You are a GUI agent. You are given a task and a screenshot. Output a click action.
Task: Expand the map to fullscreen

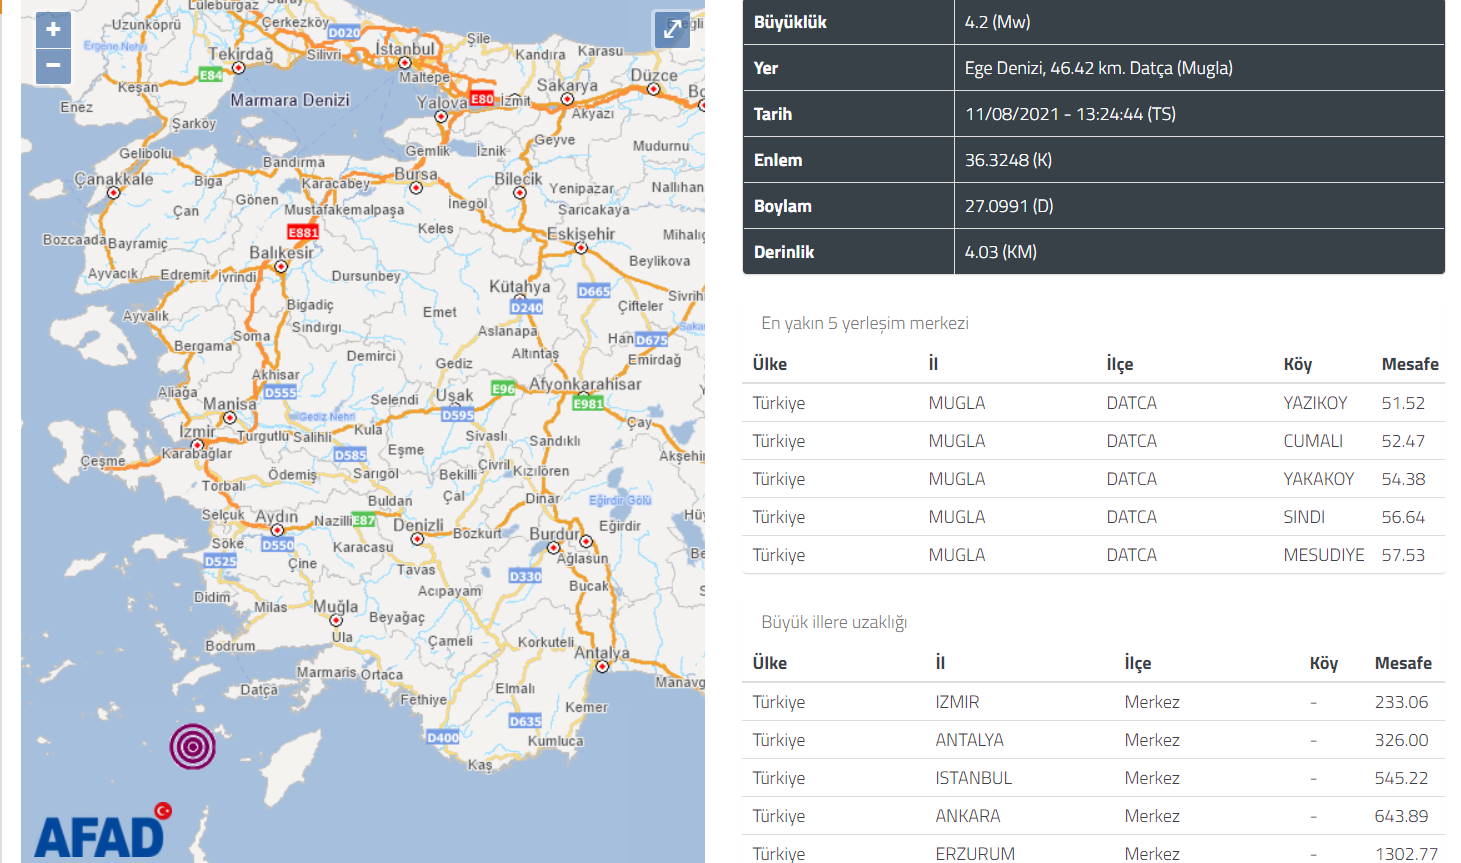click(x=672, y=30)
